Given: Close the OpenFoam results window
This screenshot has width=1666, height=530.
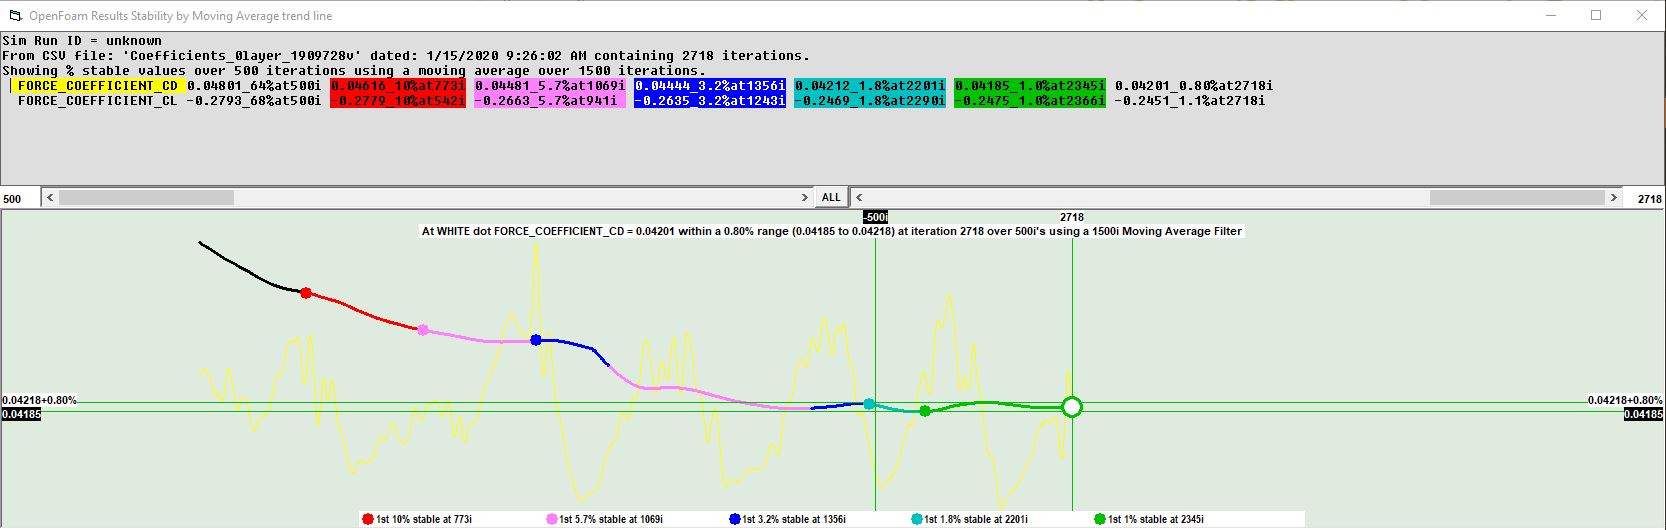Looking at the screenshot, I should point(1642,15).
